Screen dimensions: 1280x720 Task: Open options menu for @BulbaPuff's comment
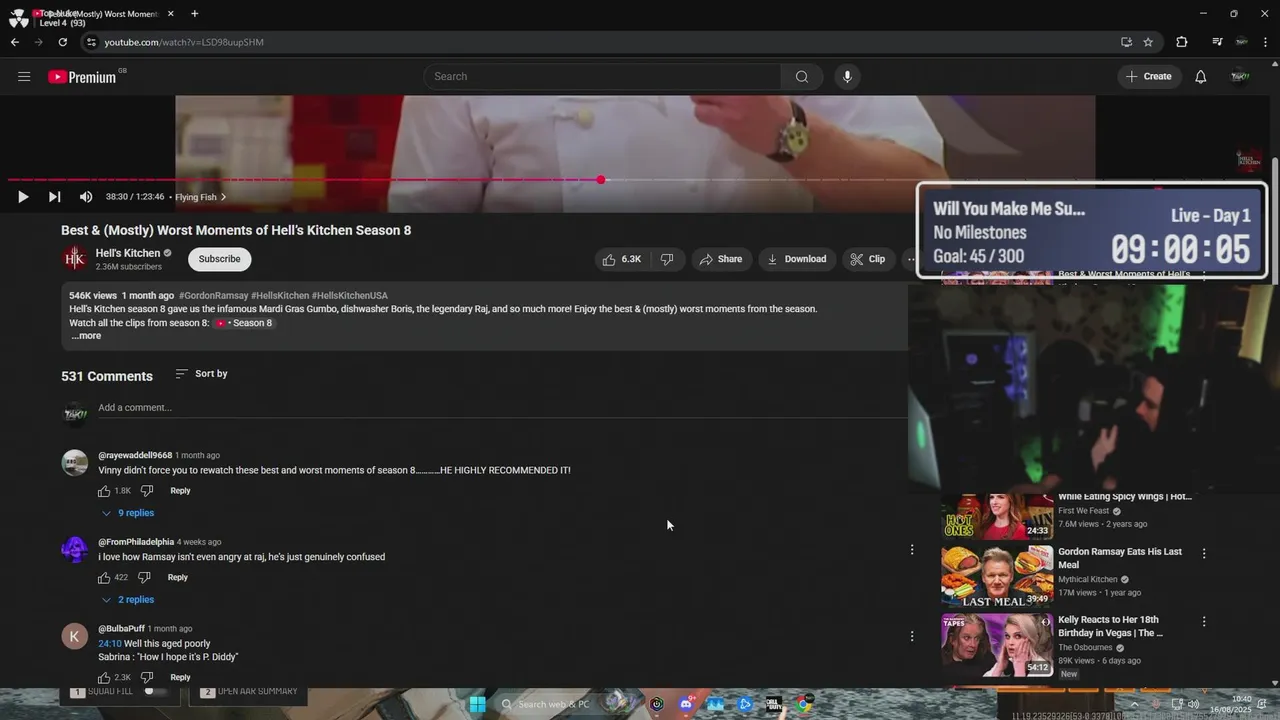(x=911, y=636)
